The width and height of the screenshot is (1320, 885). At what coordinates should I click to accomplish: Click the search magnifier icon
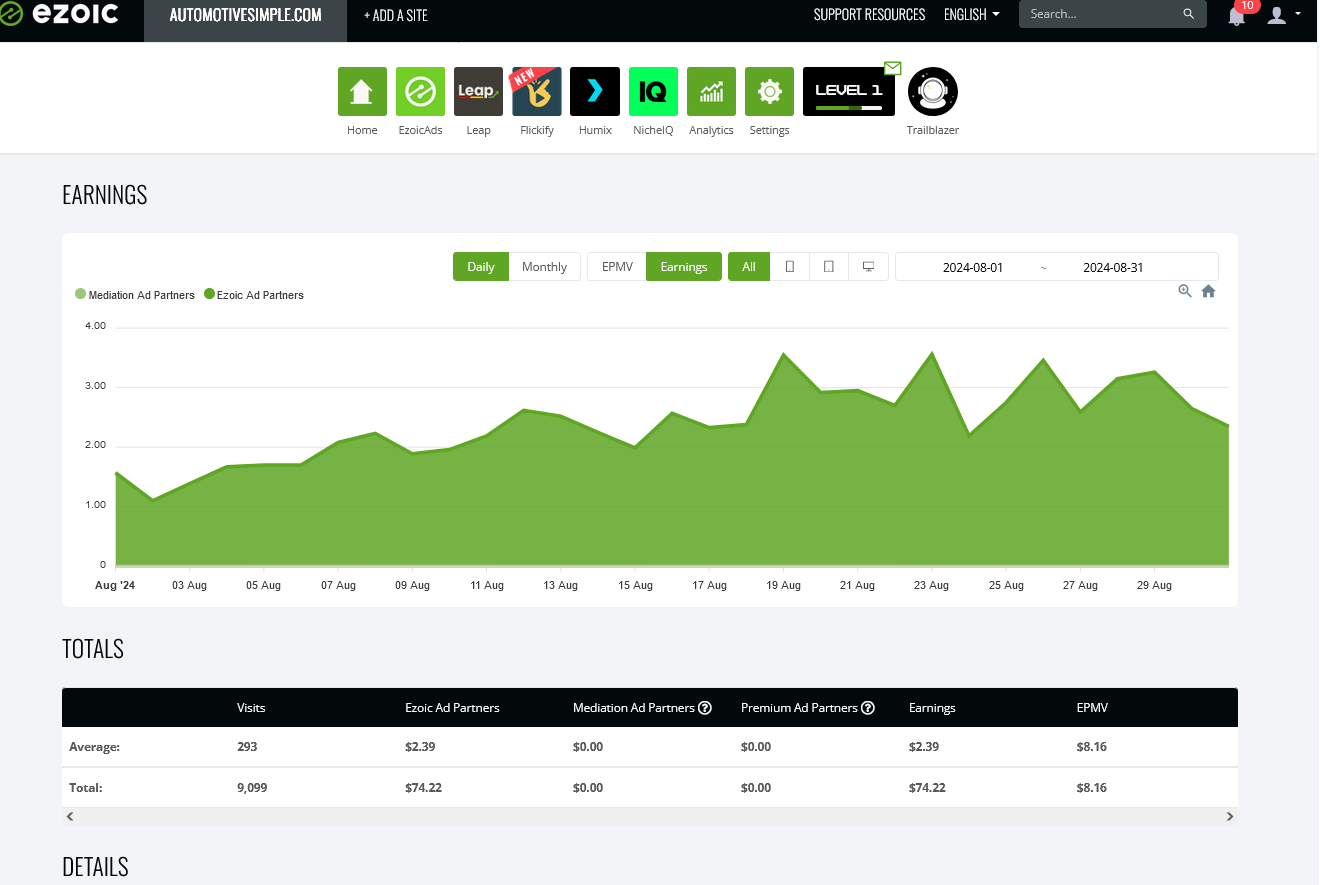pyautogui.click(x=1188, y=14)
